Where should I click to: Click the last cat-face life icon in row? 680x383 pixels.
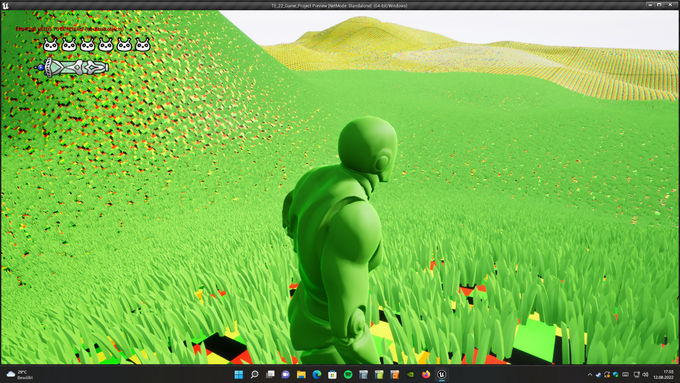click(x=143, y=45)
